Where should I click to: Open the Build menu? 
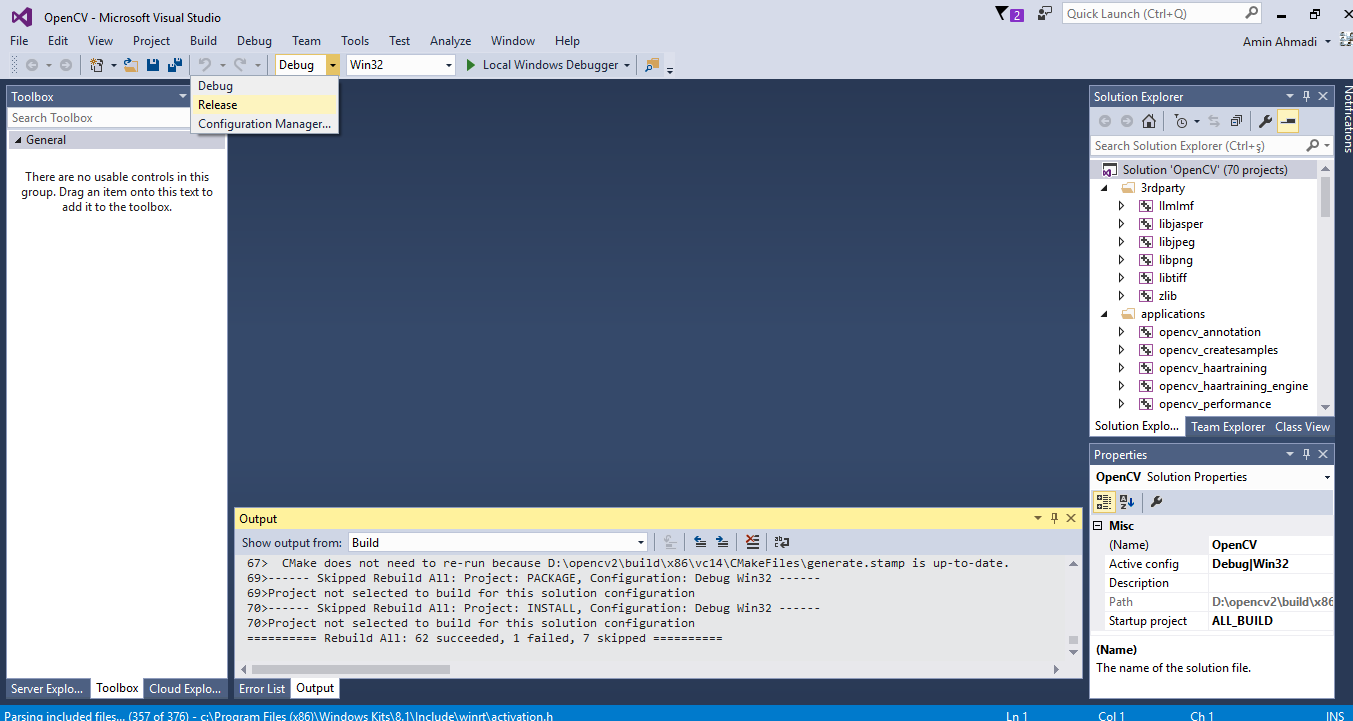[x=203, y=41]
